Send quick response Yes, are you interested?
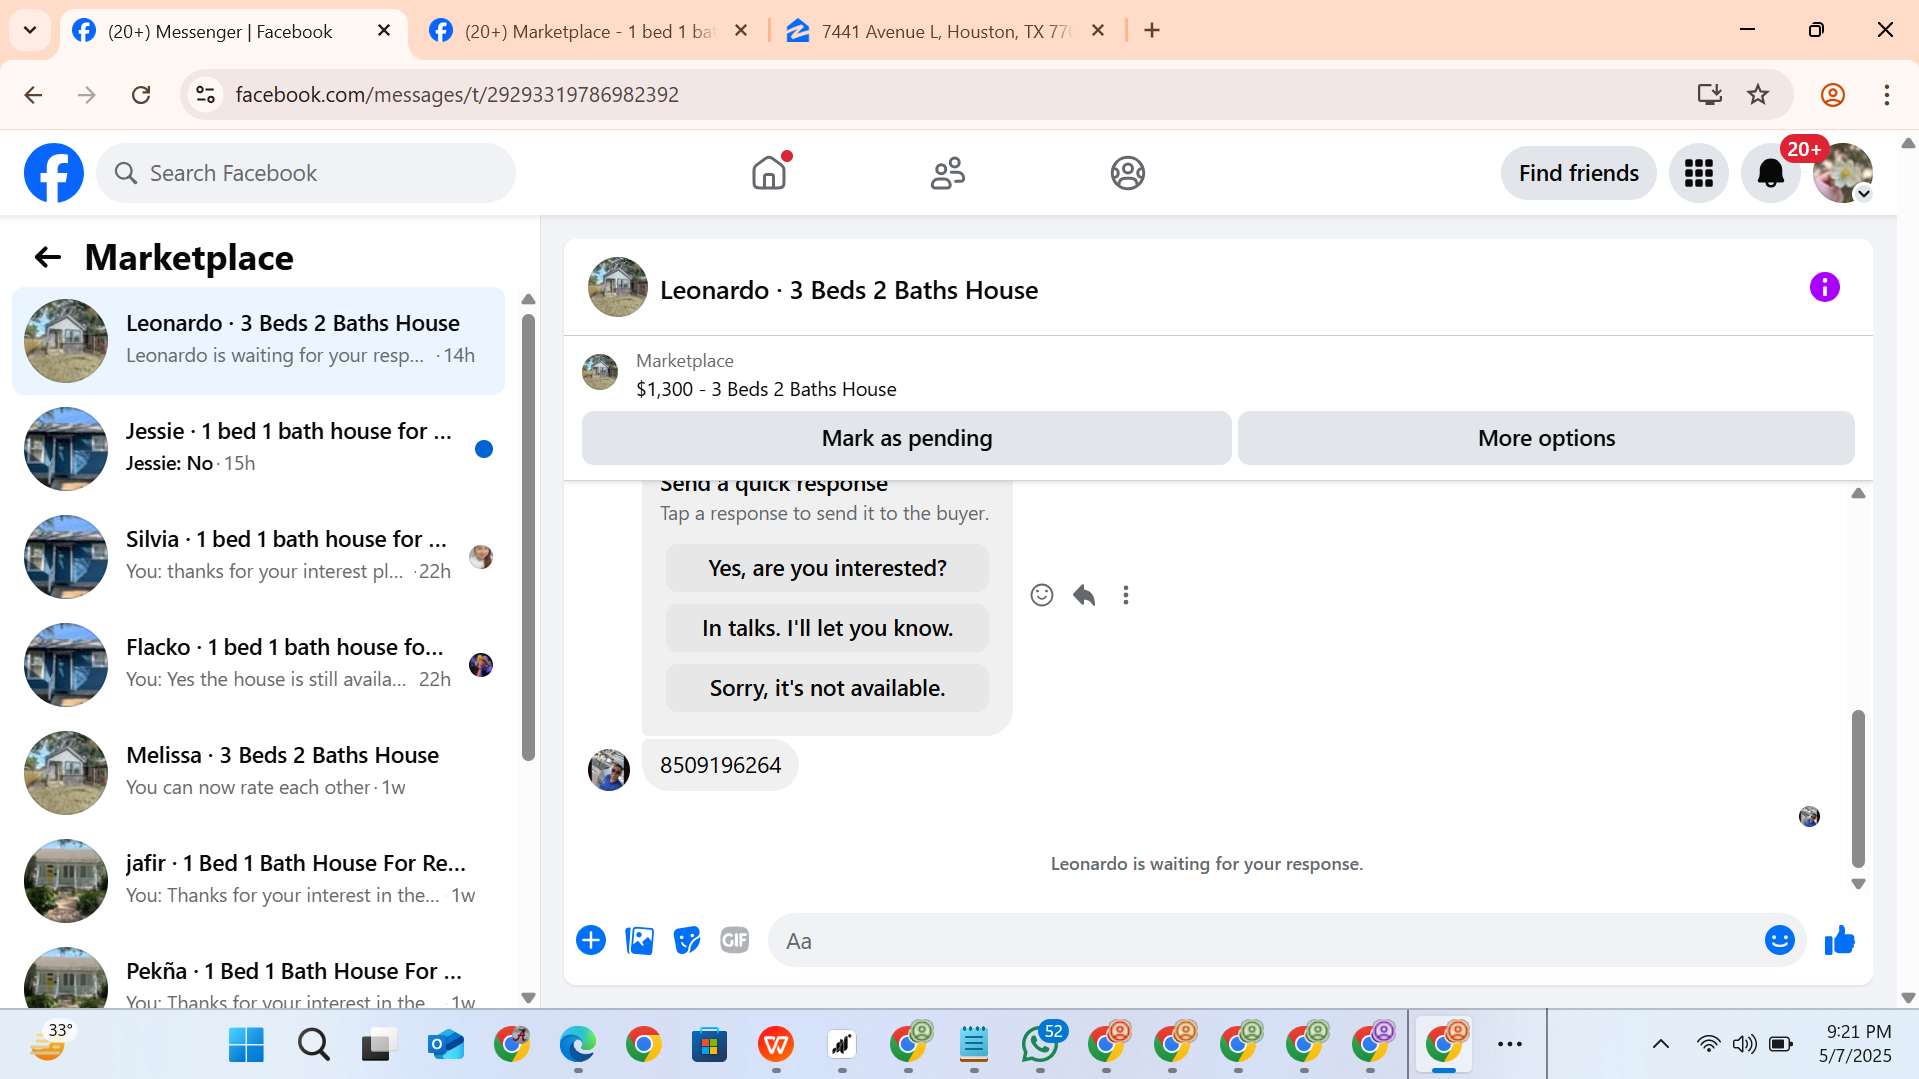 [827, 568]
